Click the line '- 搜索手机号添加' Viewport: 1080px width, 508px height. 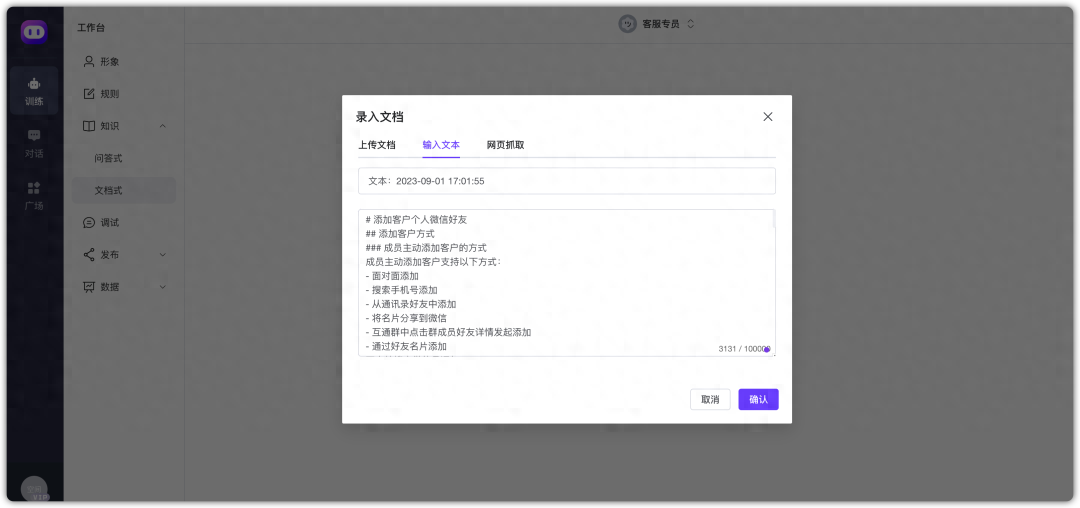coord(402,290)
